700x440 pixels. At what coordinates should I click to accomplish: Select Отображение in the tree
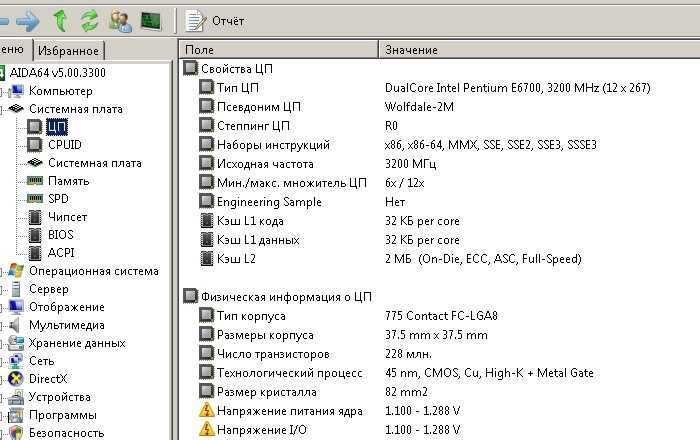[67, 307]
